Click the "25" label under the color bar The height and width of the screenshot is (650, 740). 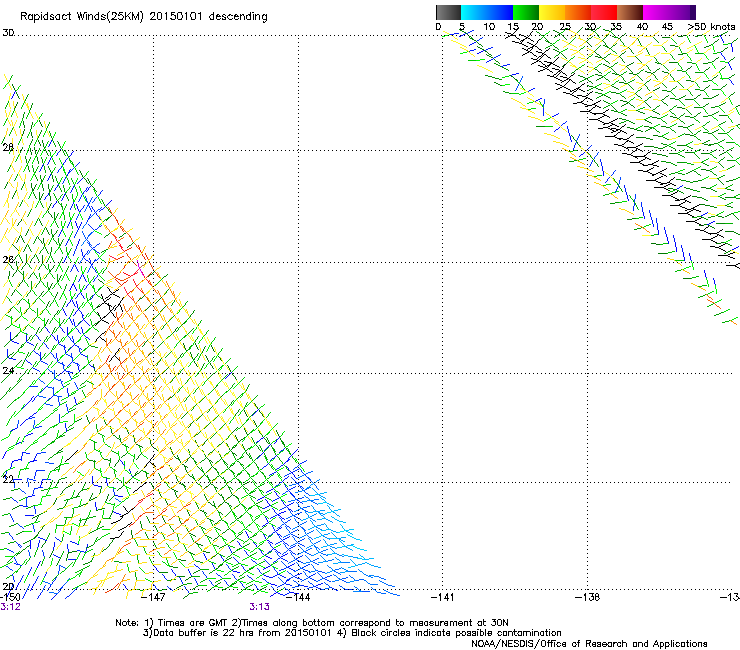(x=565, y=27)
